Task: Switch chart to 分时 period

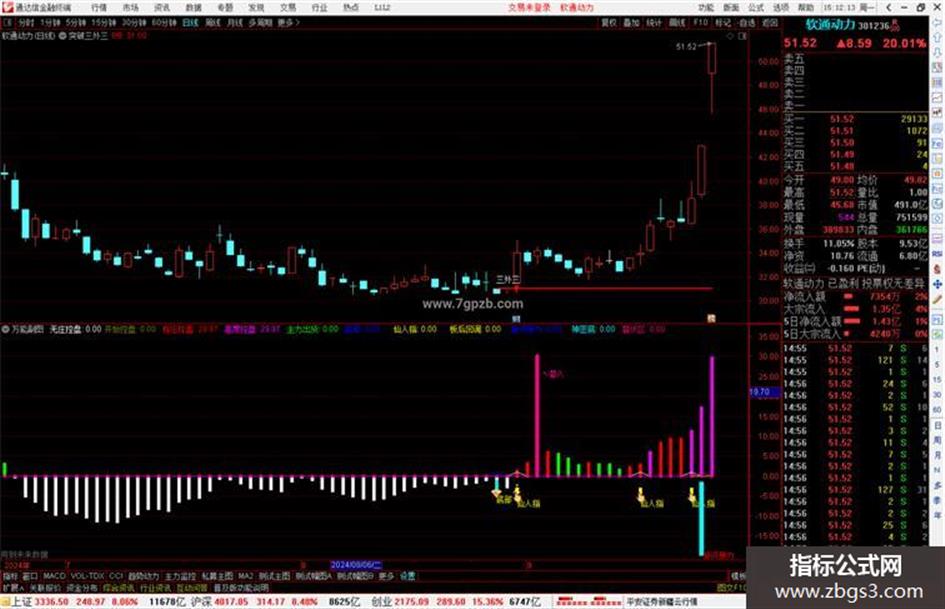Action: pos(27,22)
